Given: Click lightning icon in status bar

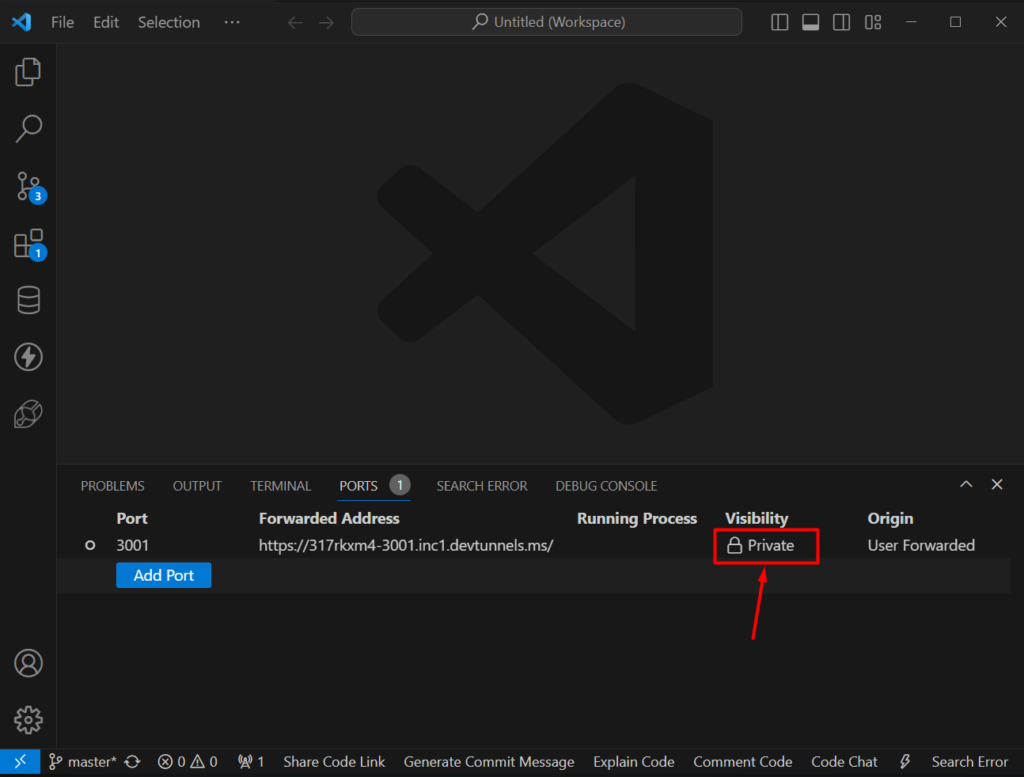Looking at the screenshot, I should click(x=905, y=762).
